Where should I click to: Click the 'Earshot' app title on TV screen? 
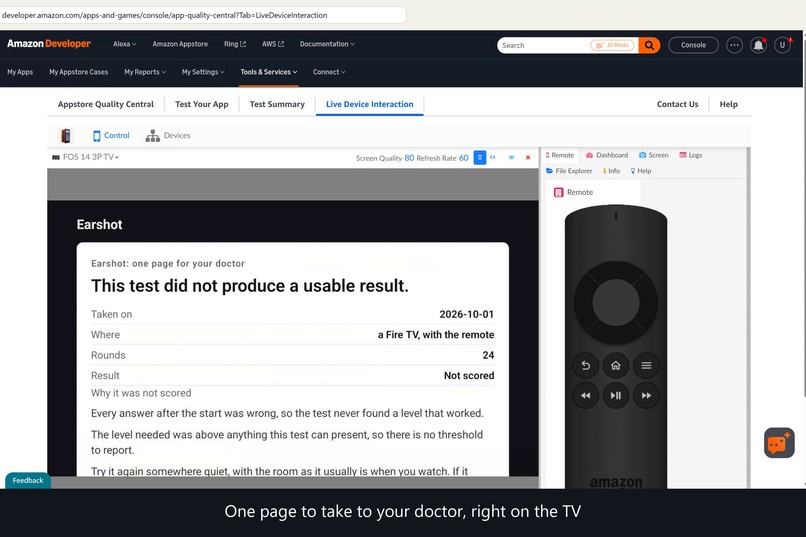coord(100,225)
